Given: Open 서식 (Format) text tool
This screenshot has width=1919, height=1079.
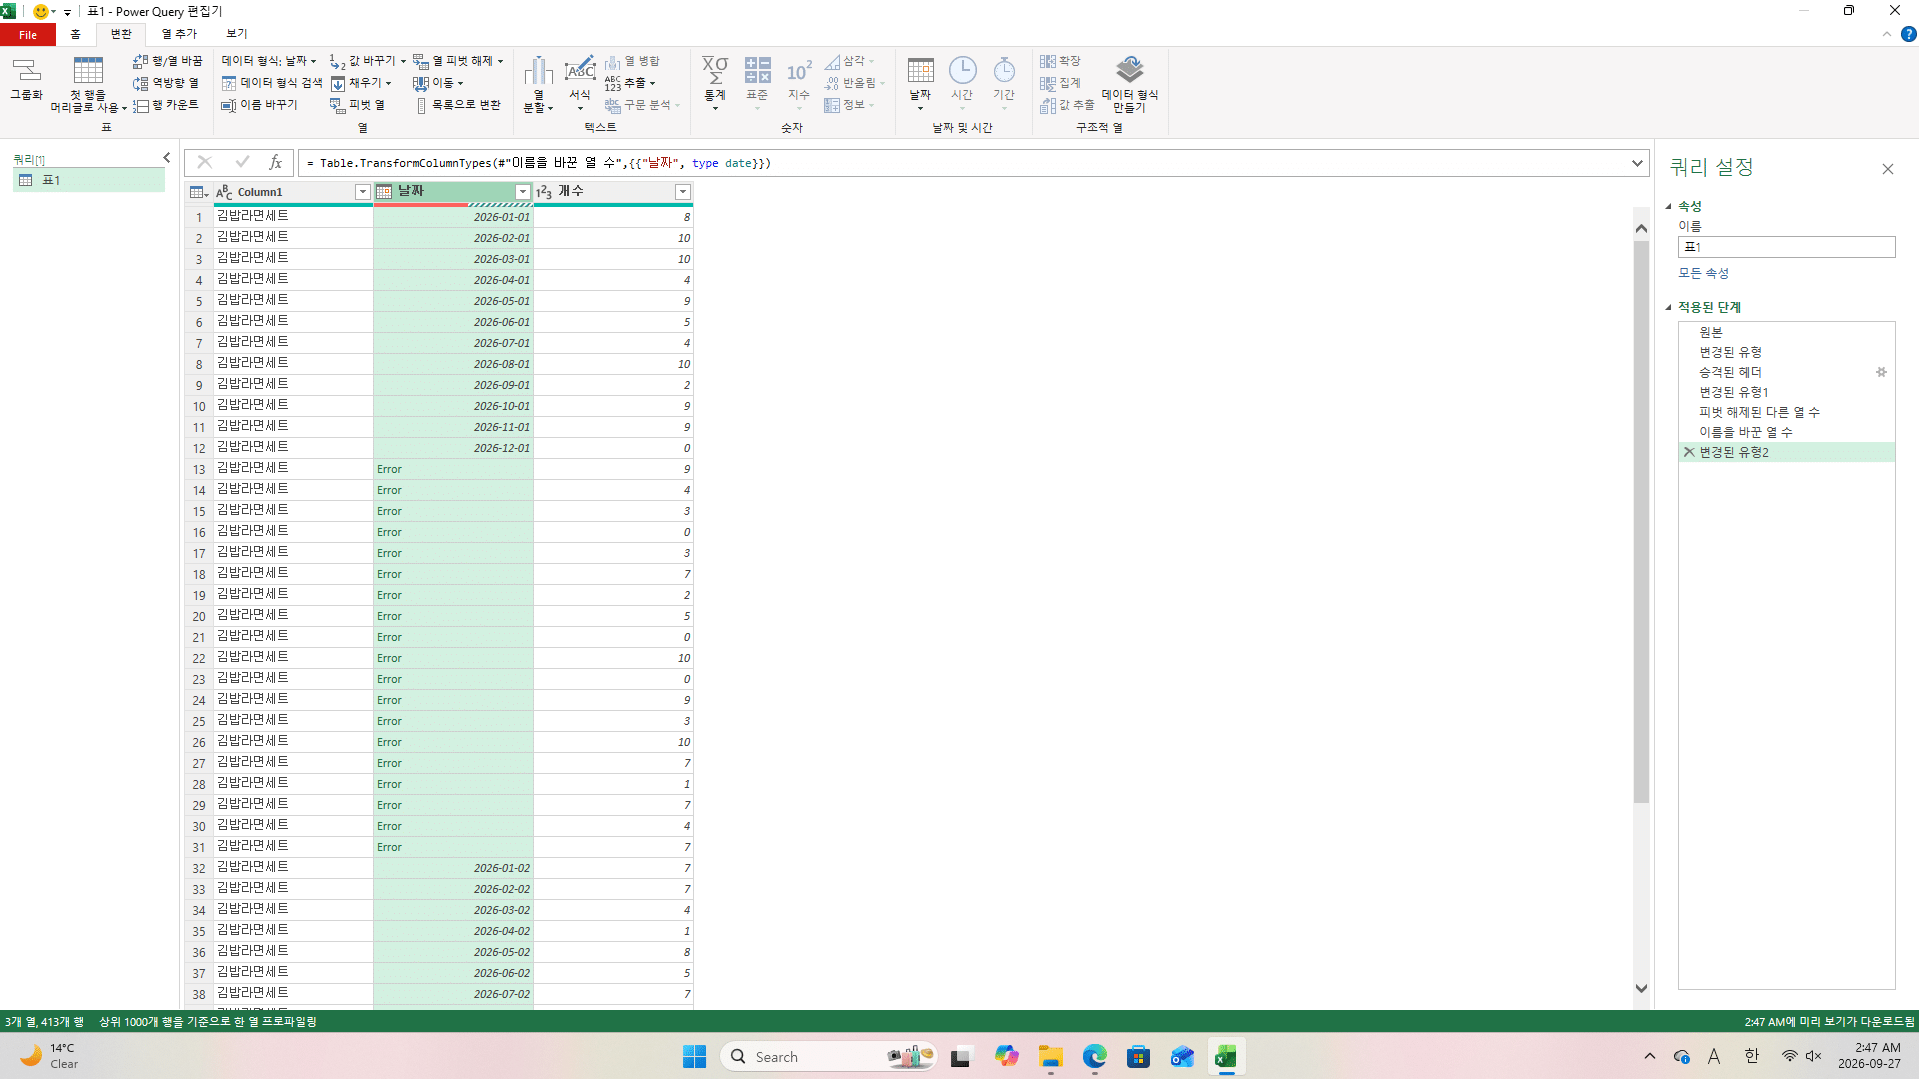Looking at the screenshot, I should pyautogui.click(x=580, y=84).
